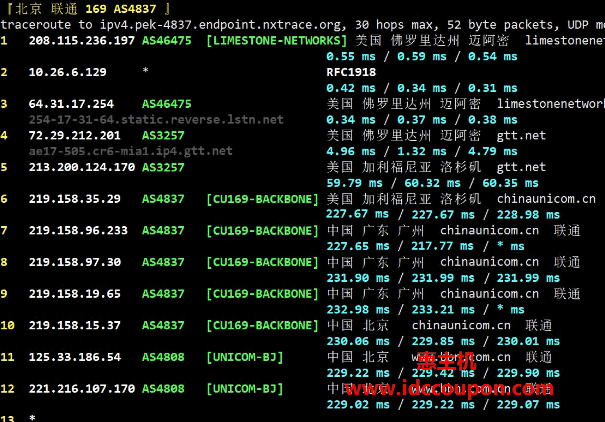Click chinaunicom.cn domain on hop 6

coord(545,198)
